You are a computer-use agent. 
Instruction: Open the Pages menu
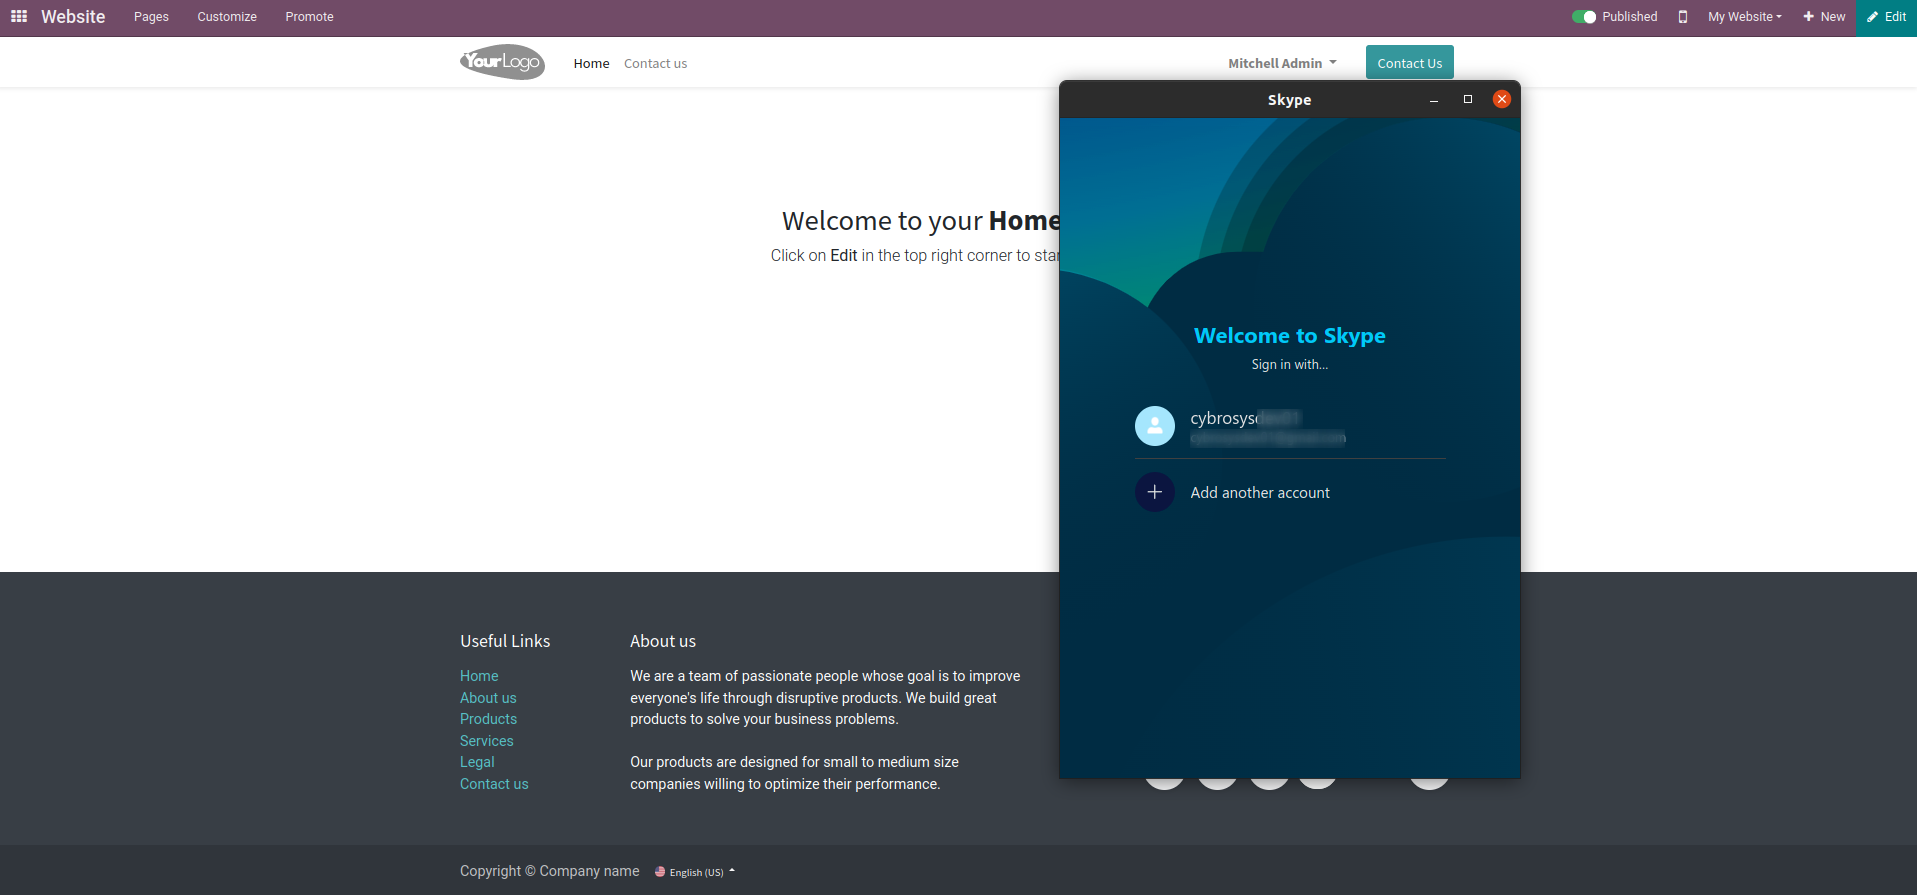click(151, 17)
